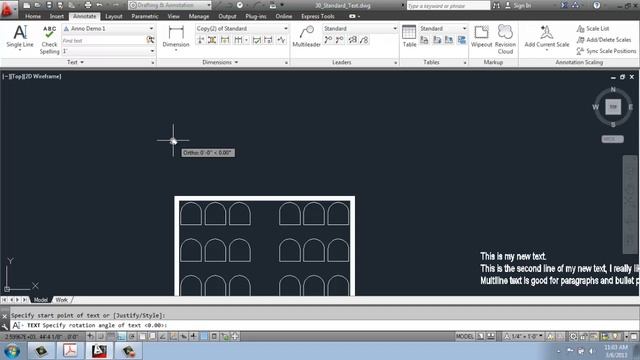The image size is (640, 360).
Task: Toggle Transparency display in status bar
Action: coord(204,336)
